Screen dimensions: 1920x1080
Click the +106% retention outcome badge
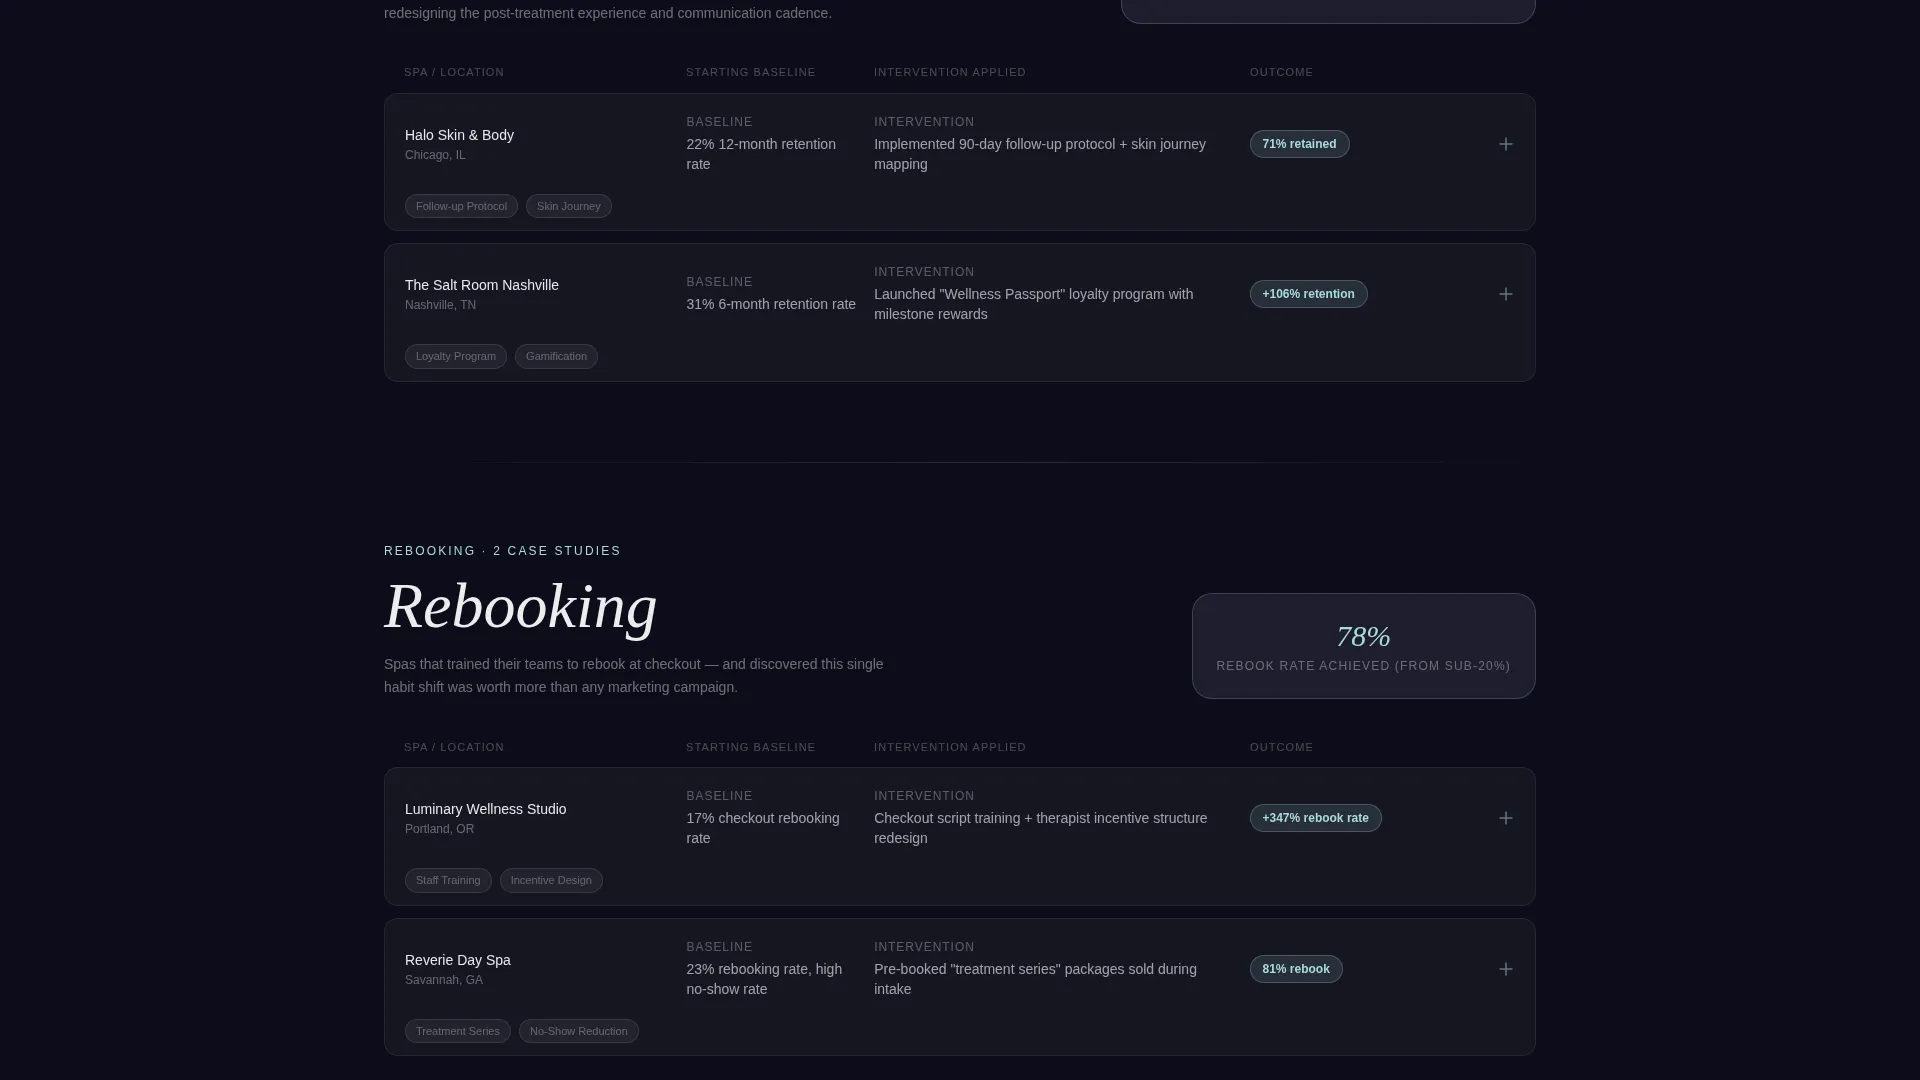pos(1308,294)
